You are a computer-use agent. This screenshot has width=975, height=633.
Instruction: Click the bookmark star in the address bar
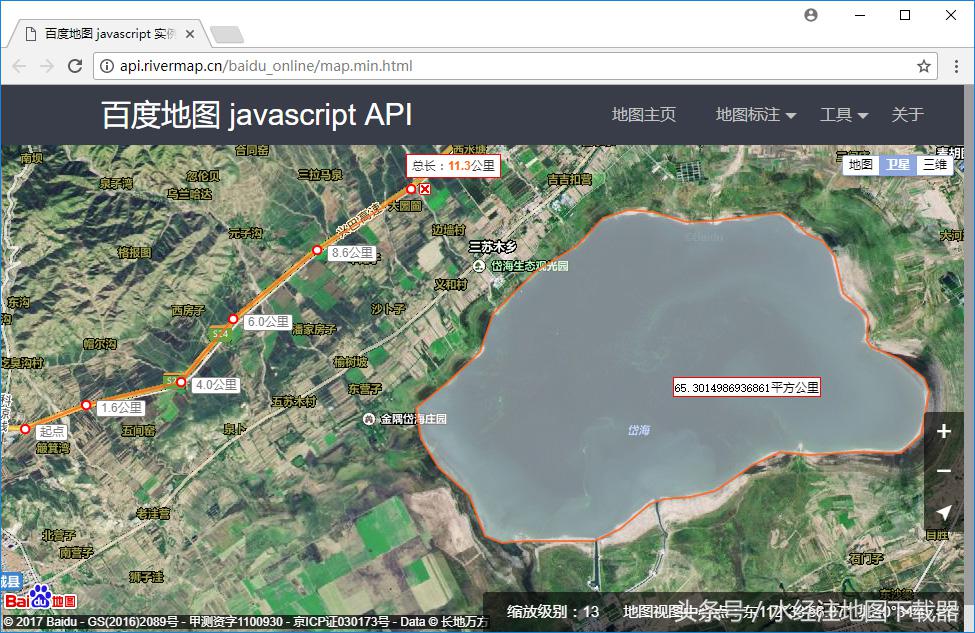(x=925, y=66)
